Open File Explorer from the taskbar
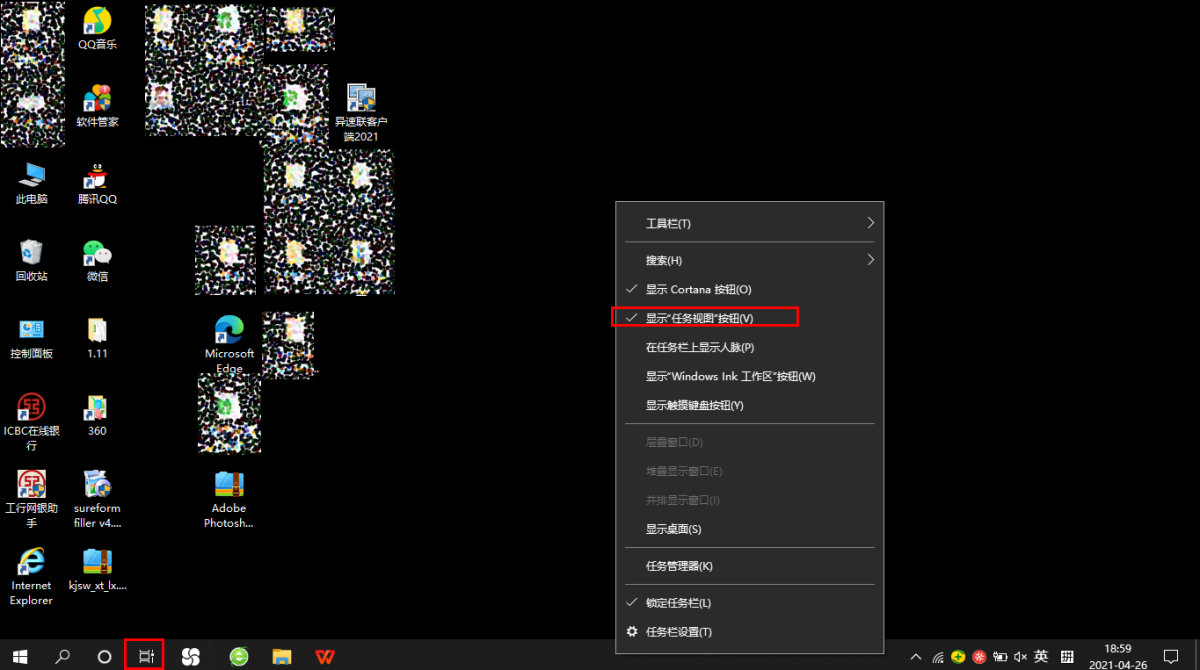Viewport: 1200px width, 670px height. 283,656
